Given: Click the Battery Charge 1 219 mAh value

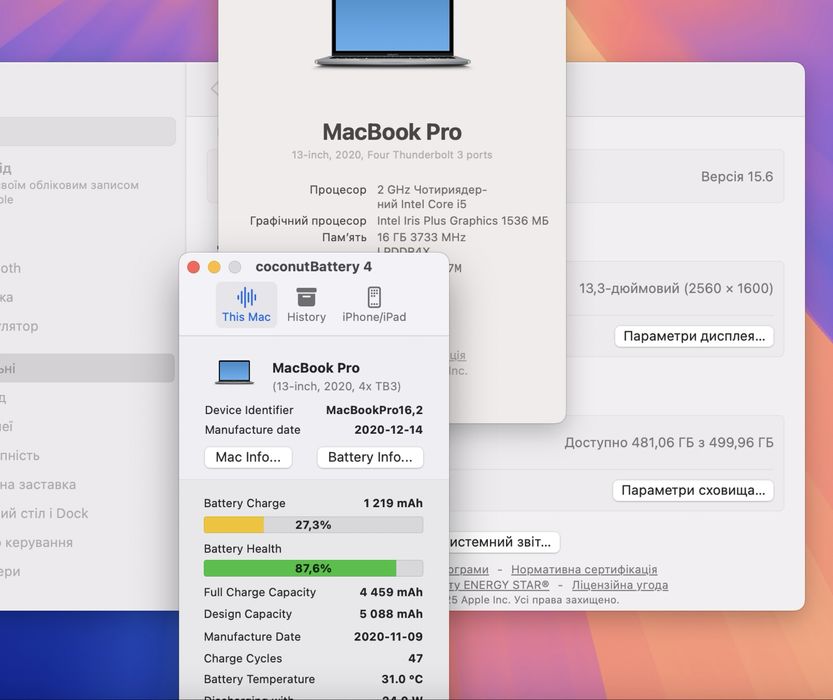Looking at the screenshot, I should pyautogui.click(x=393, y=503).
